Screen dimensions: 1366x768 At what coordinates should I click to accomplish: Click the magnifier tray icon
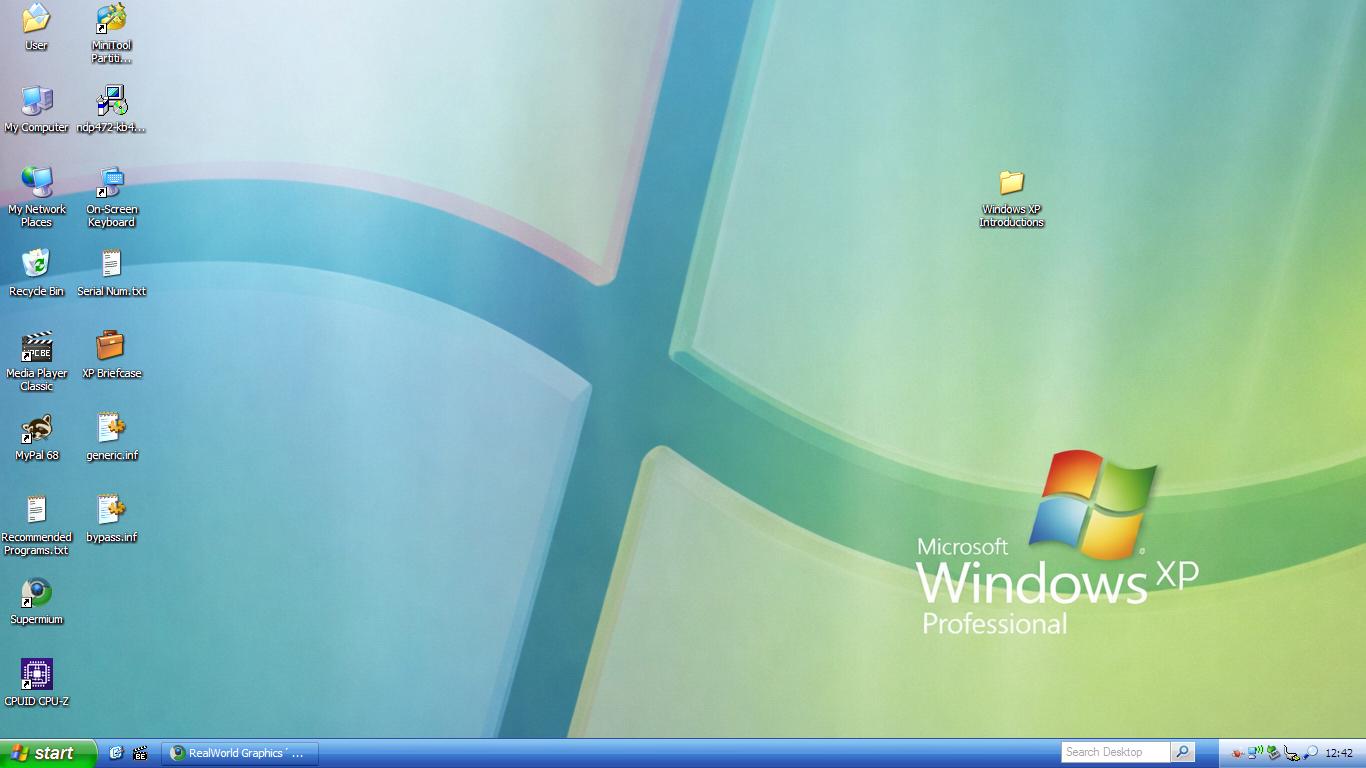coord(1310,753)
